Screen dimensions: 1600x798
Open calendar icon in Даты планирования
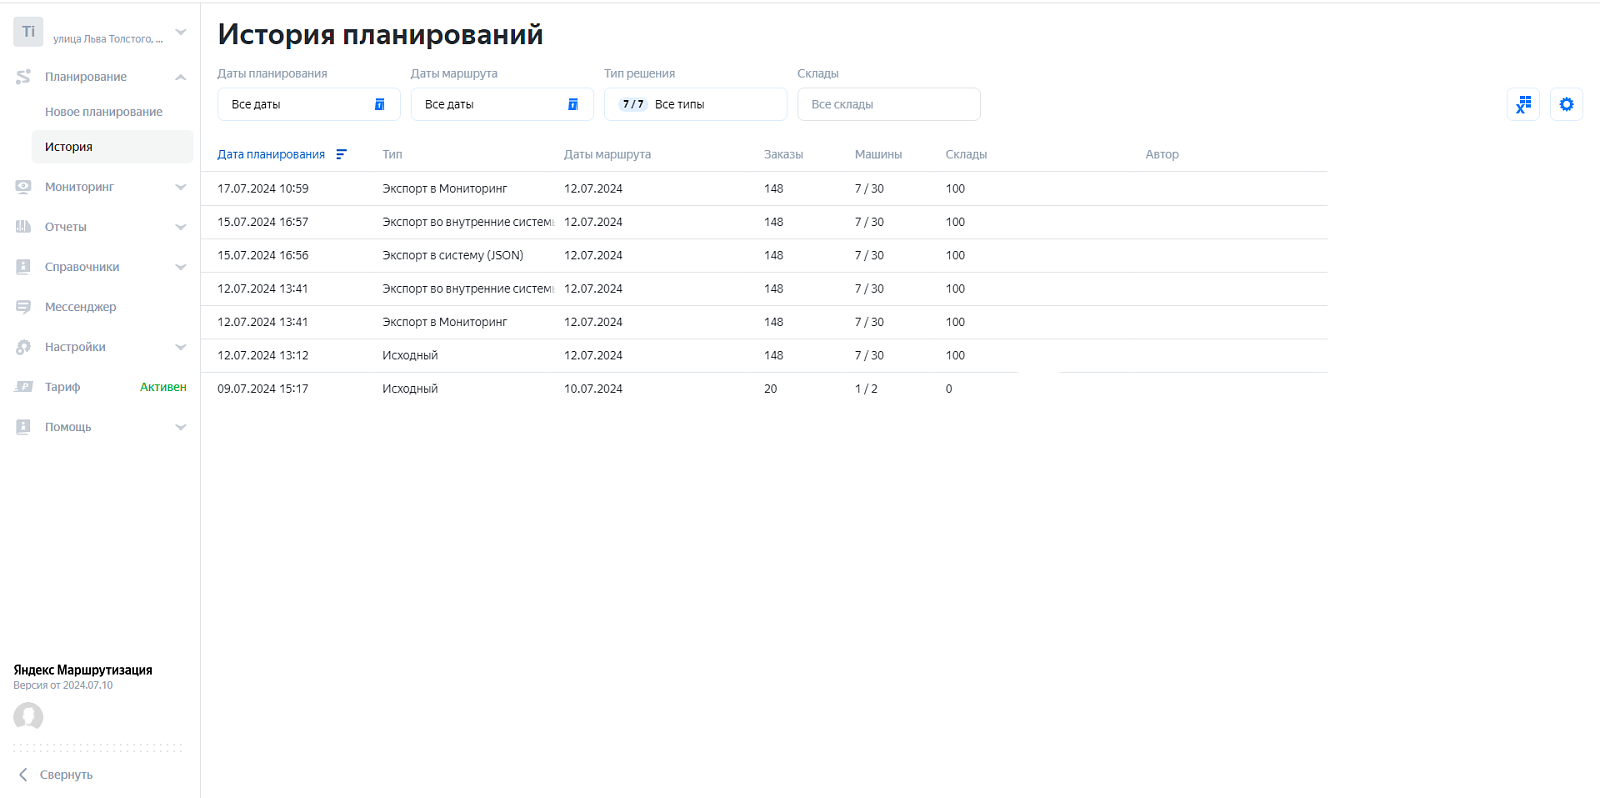pos(380,104)
